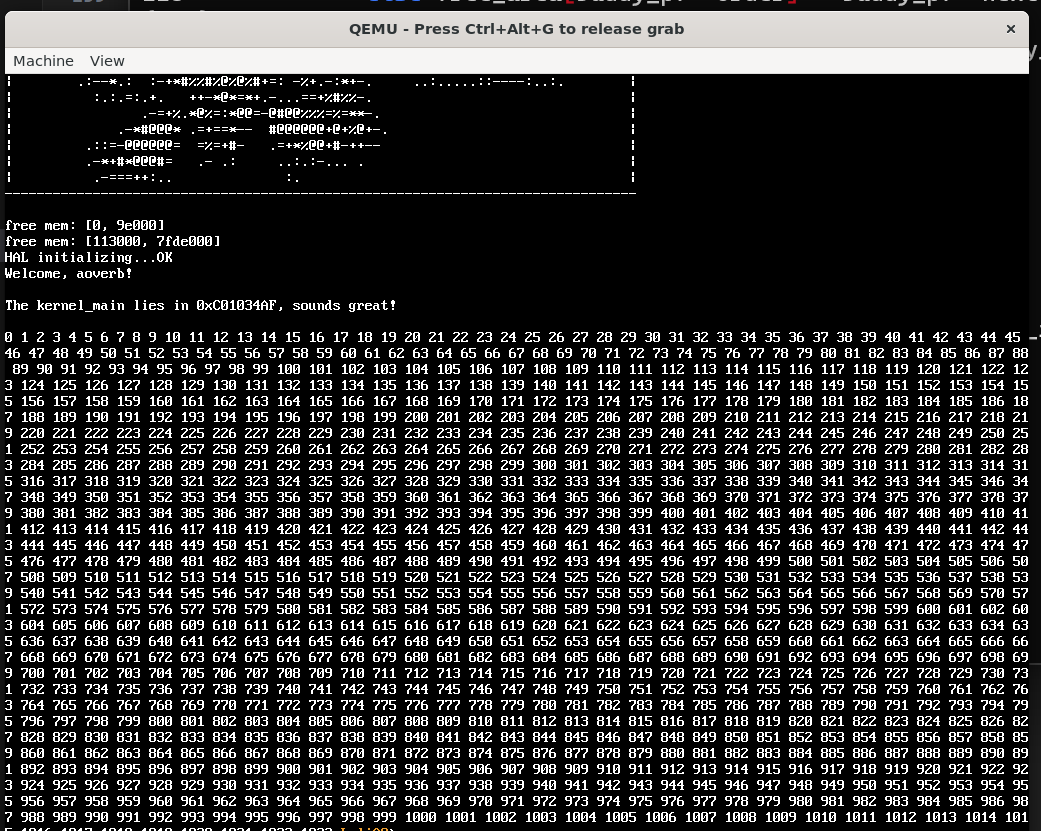The height and width of the screenshot is (831, 1041).
Task: Open the View menu
Action: point(107,61)
